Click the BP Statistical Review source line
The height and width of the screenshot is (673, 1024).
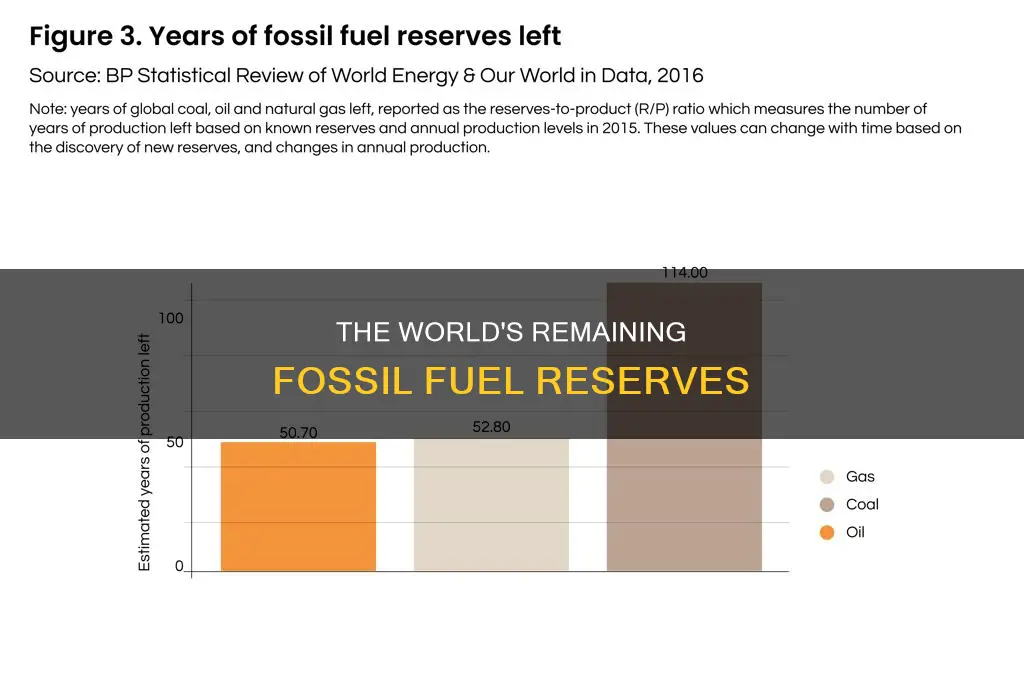[x=366, y=76]
